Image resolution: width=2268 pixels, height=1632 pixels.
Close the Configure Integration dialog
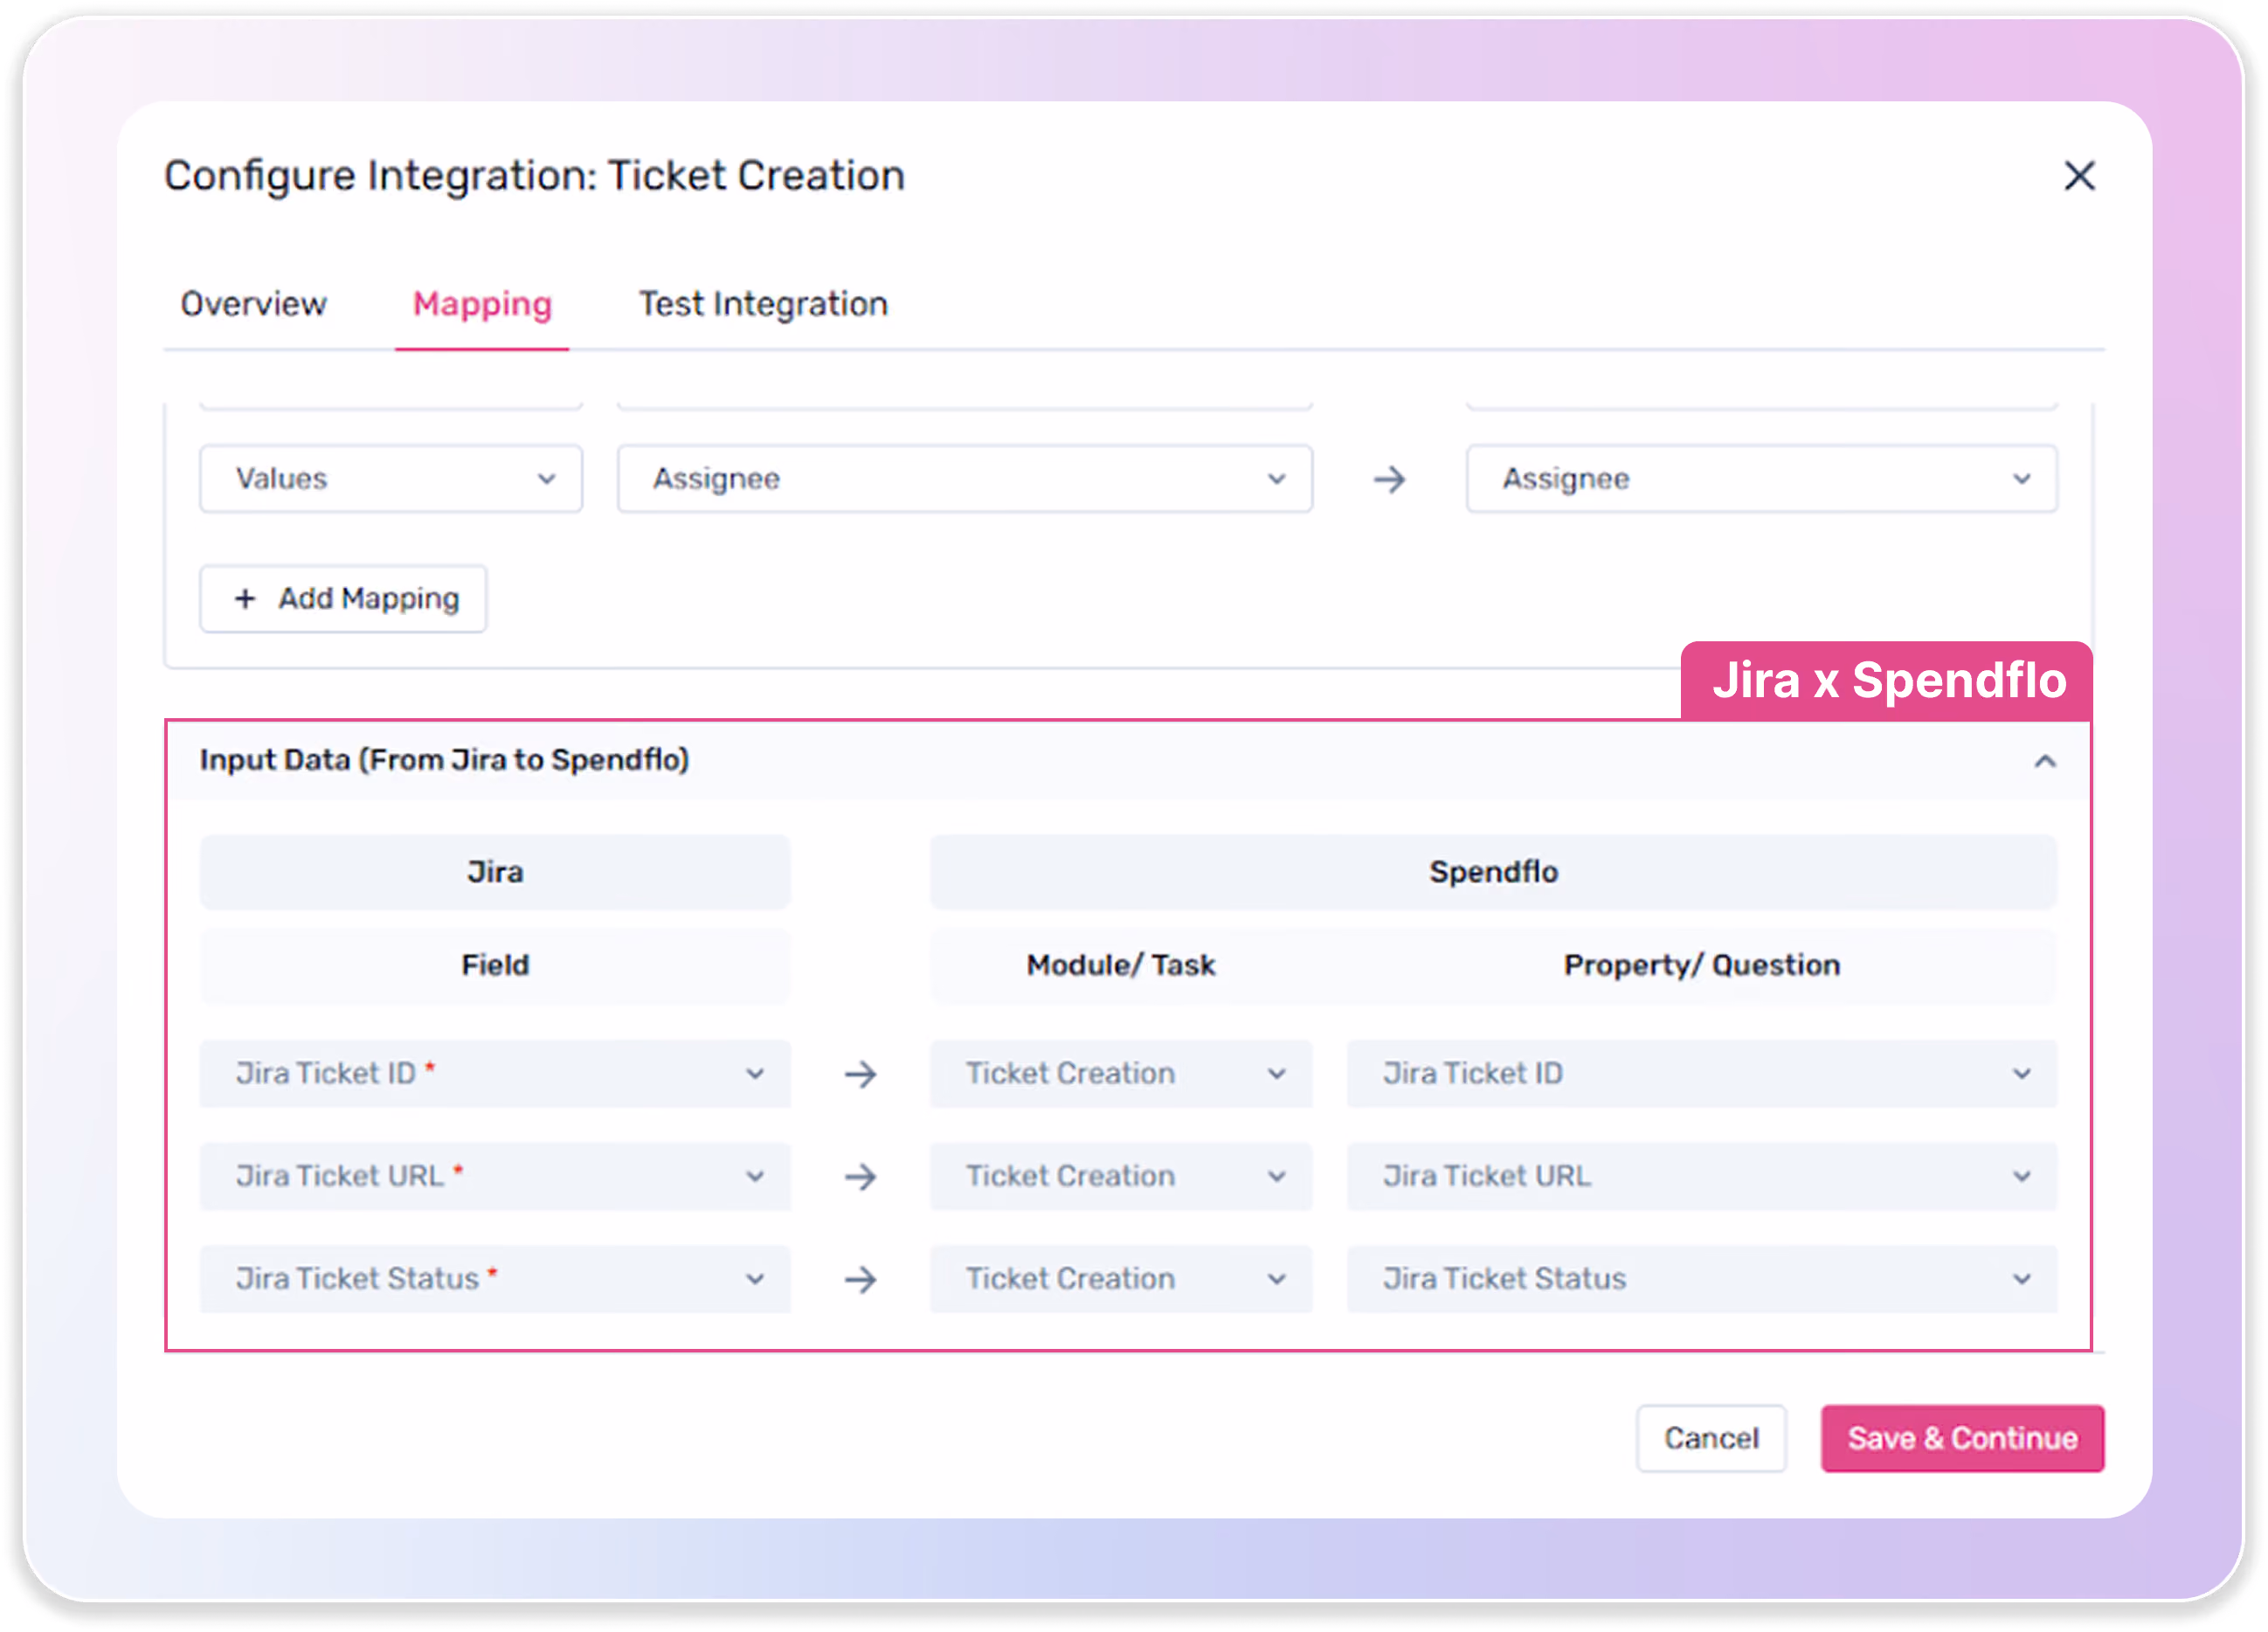2079,176
